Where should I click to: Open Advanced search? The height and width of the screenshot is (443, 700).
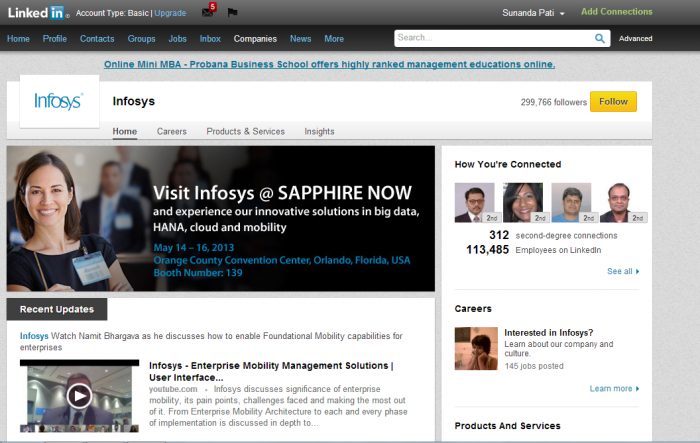635,38
